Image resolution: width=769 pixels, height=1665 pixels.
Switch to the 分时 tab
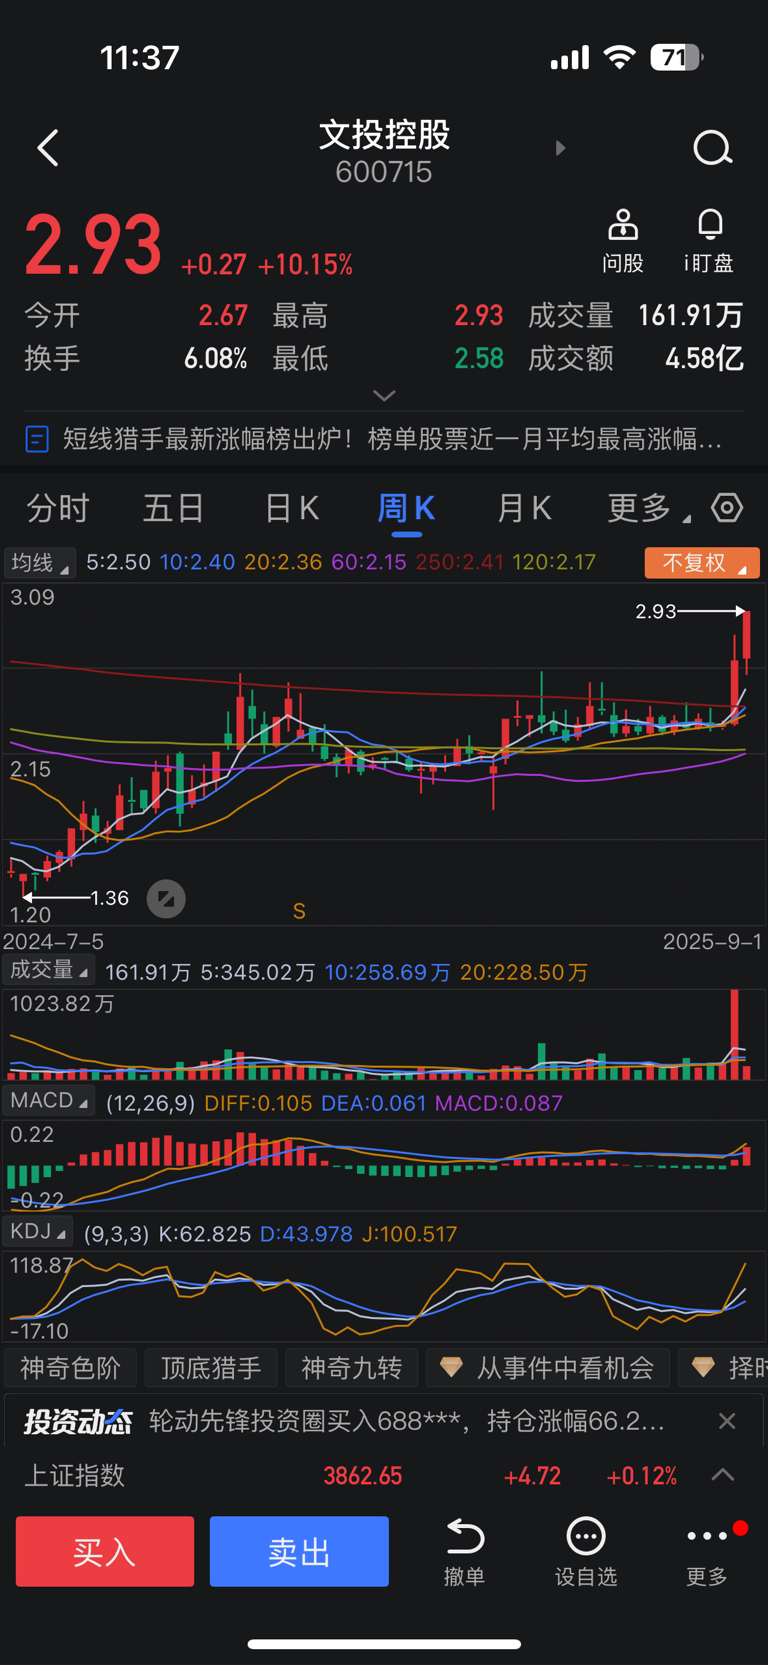58,508
